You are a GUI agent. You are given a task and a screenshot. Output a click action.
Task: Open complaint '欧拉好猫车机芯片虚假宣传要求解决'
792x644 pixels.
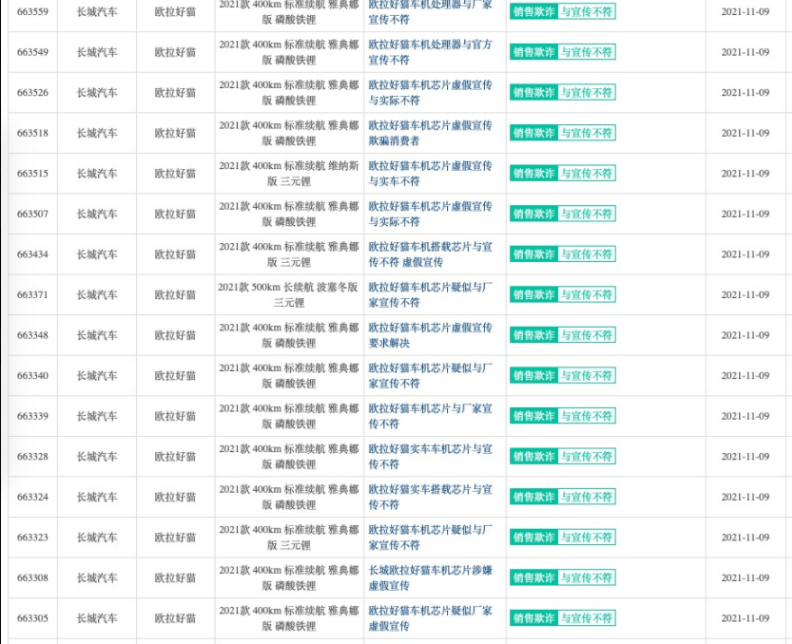[430, 335]
